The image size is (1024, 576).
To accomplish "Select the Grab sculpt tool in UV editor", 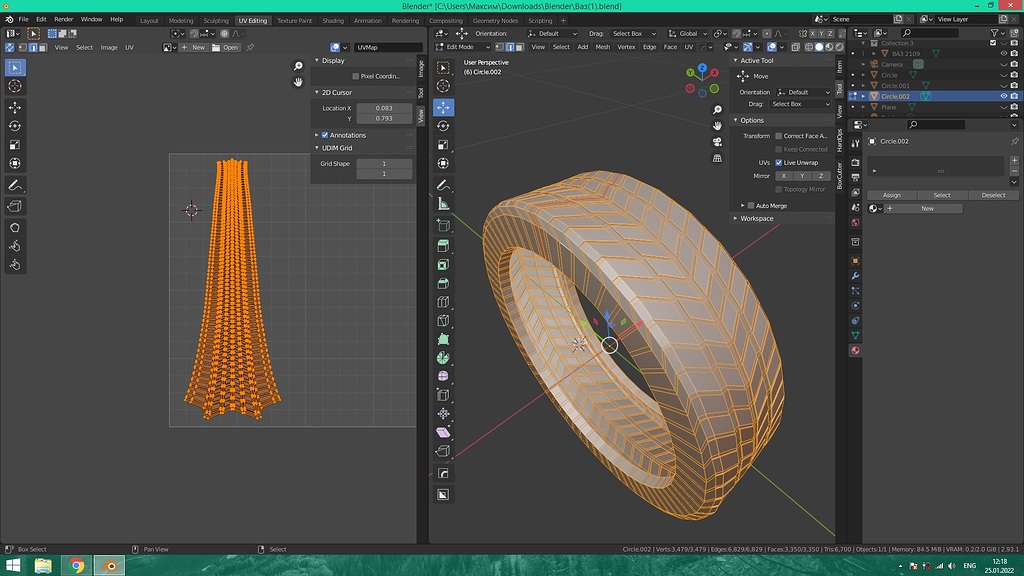I will pos(15,228).
